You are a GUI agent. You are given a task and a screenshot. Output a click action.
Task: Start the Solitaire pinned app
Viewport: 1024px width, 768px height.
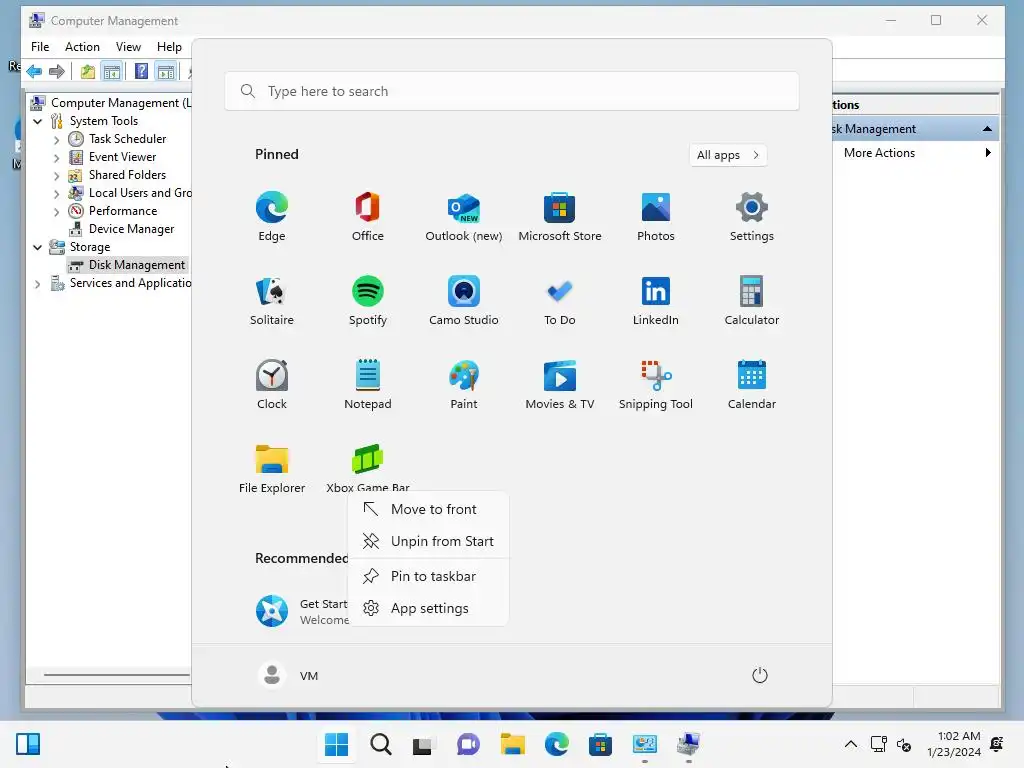pos(272,301)
